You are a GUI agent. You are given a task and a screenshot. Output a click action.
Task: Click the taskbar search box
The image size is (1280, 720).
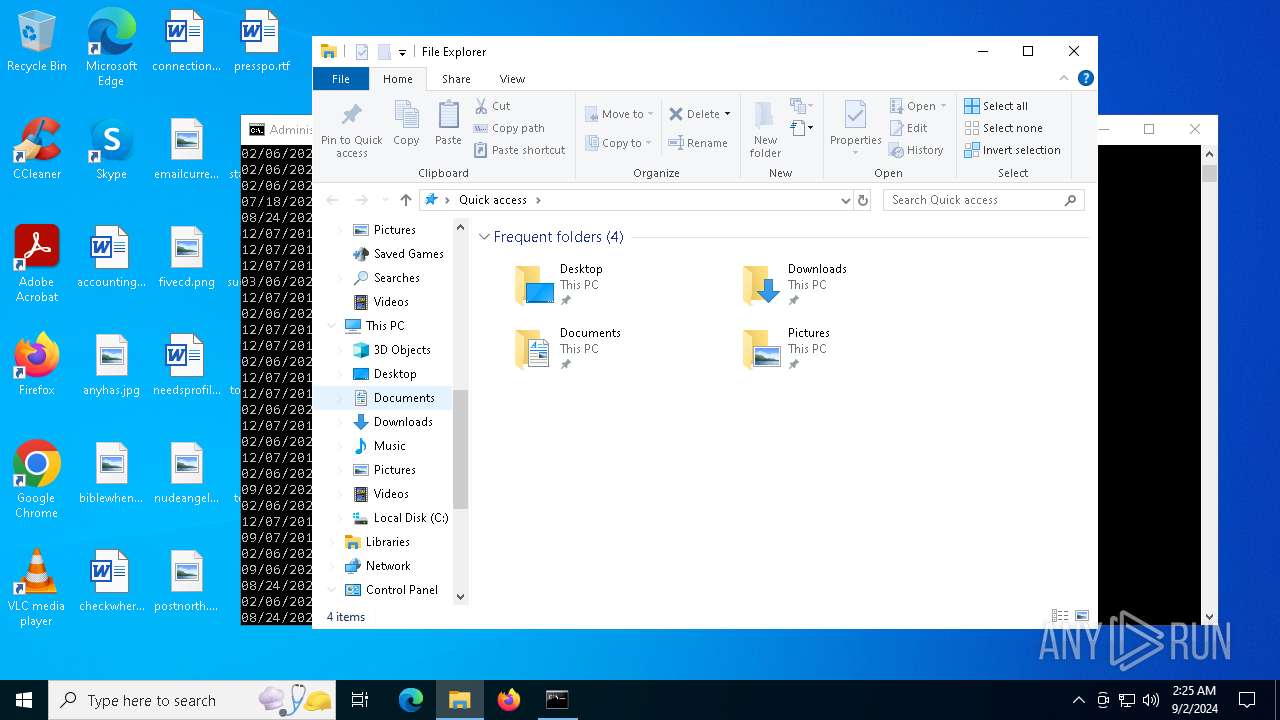click(194, 700)
